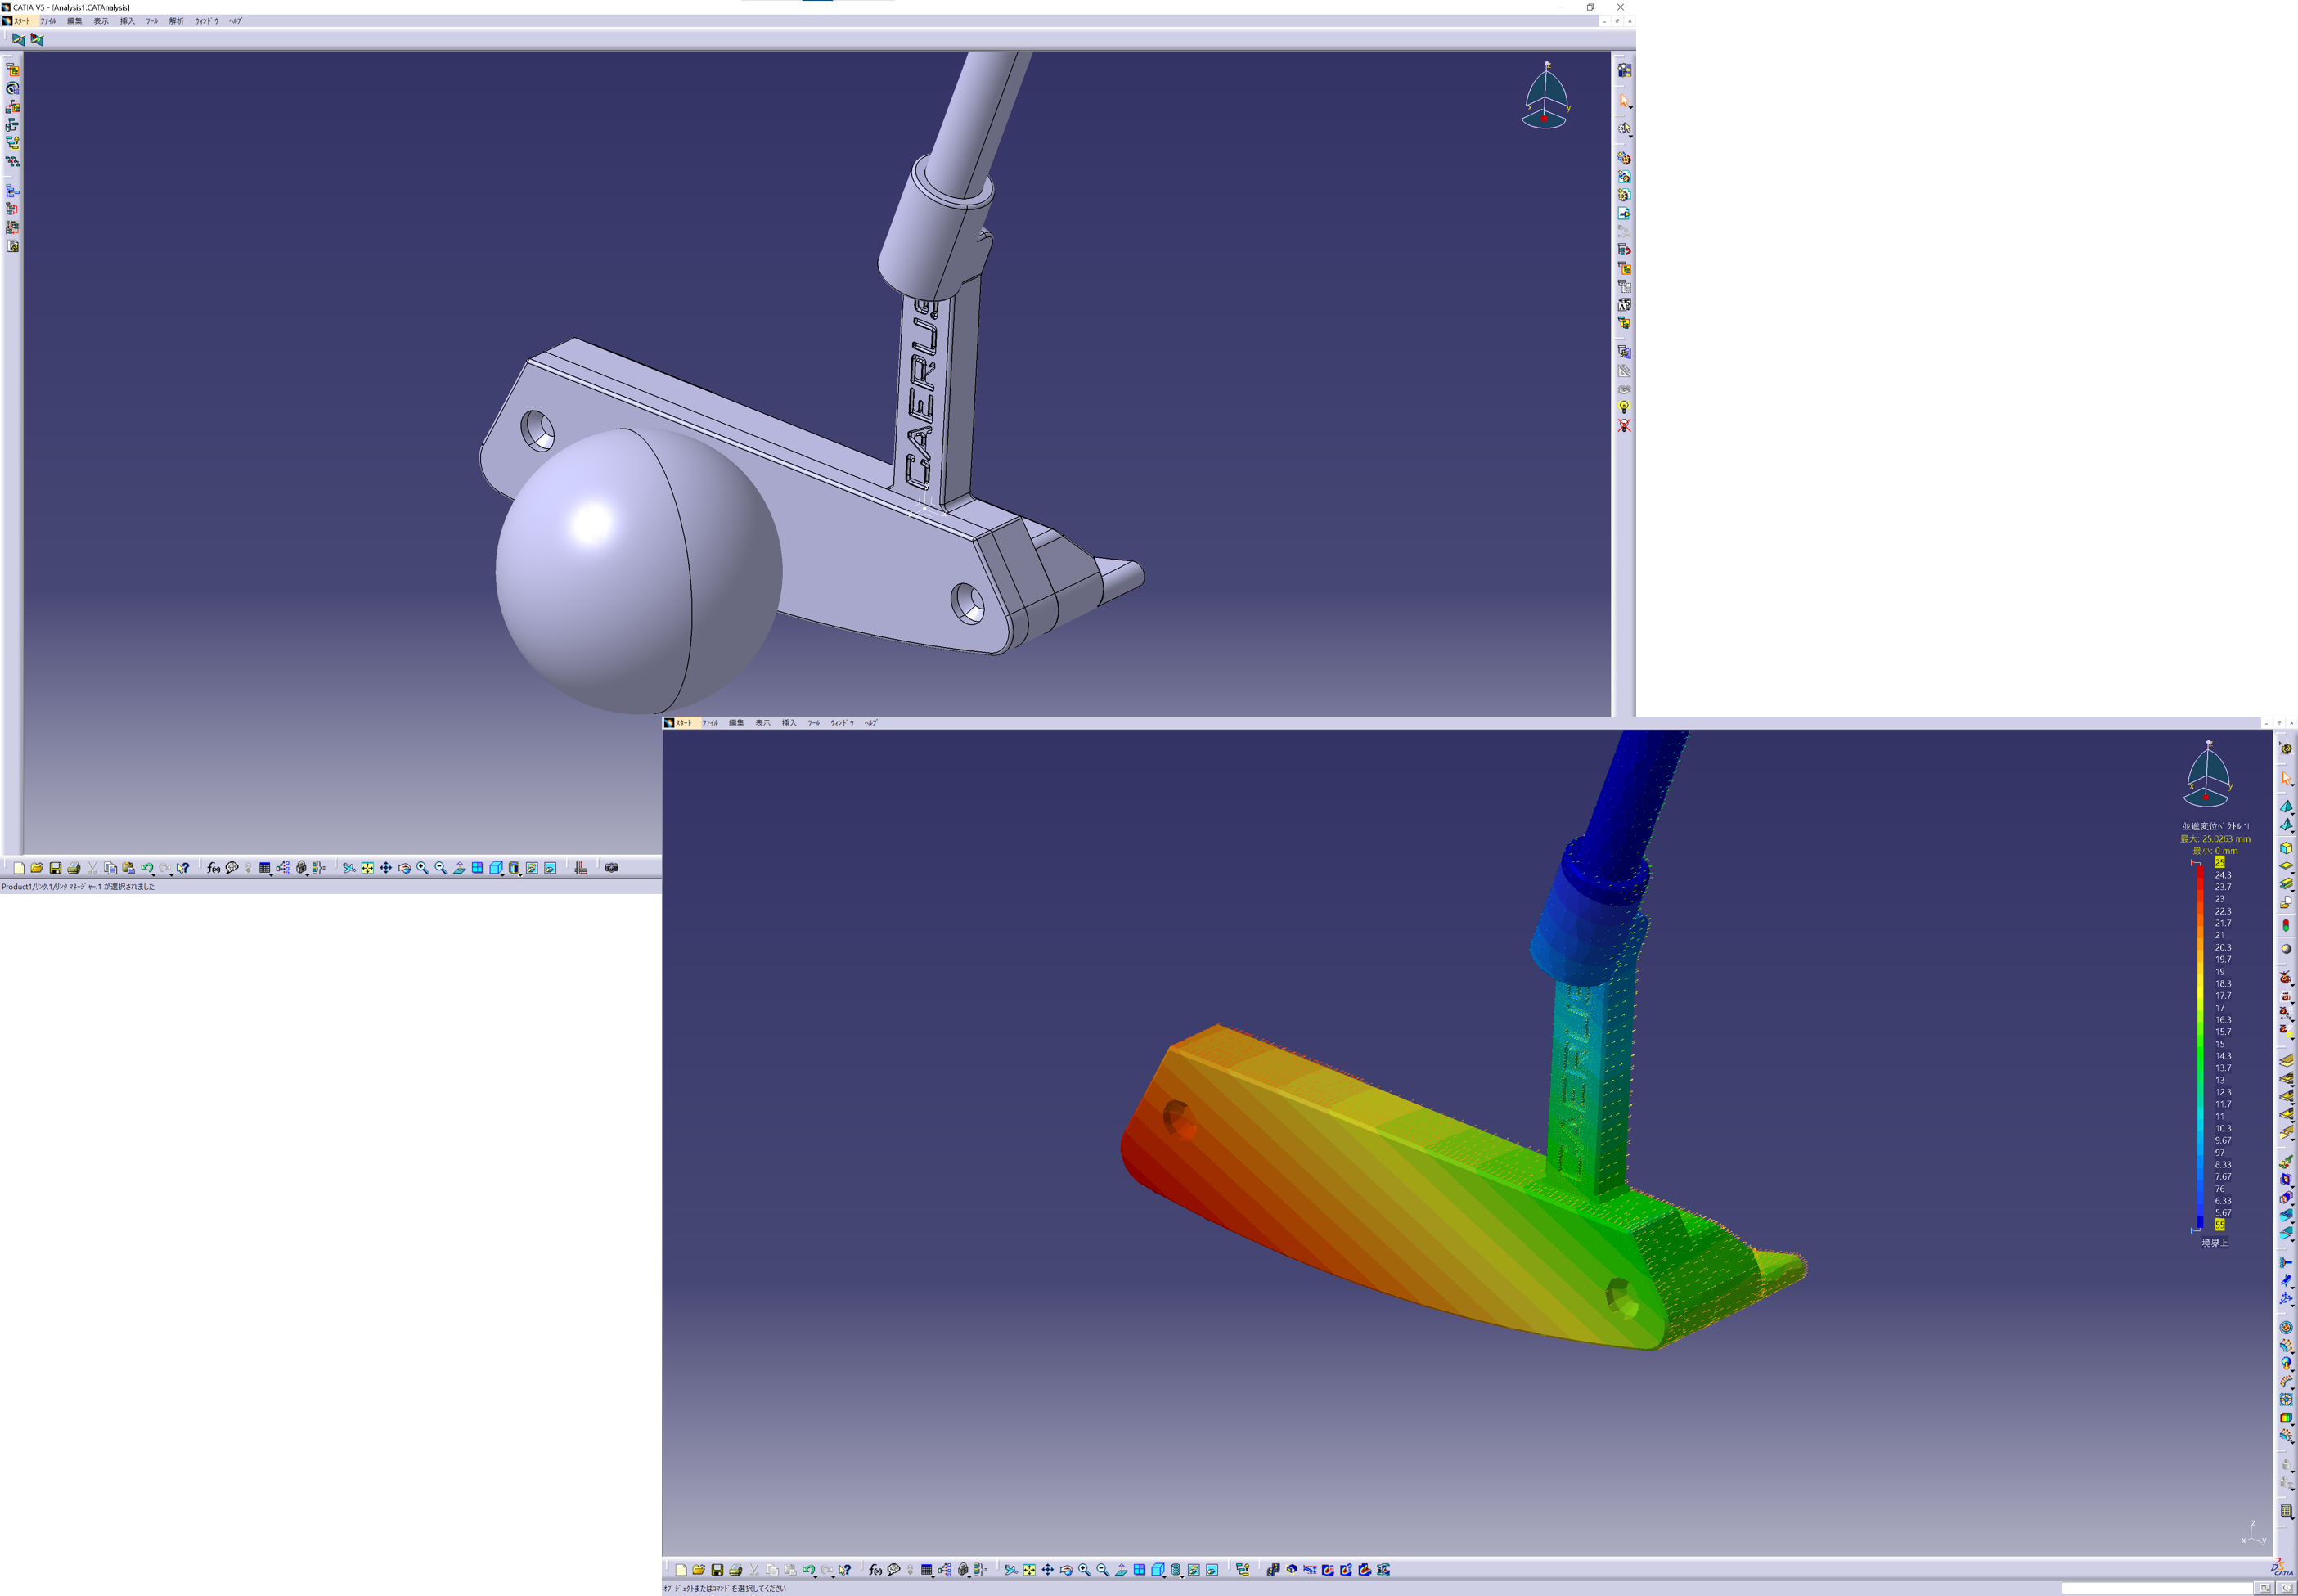The height and width of the screenshot is (1596, 2298).
Task: Open the 解析 menu in top menu bar
Action: tap(176, 21)
